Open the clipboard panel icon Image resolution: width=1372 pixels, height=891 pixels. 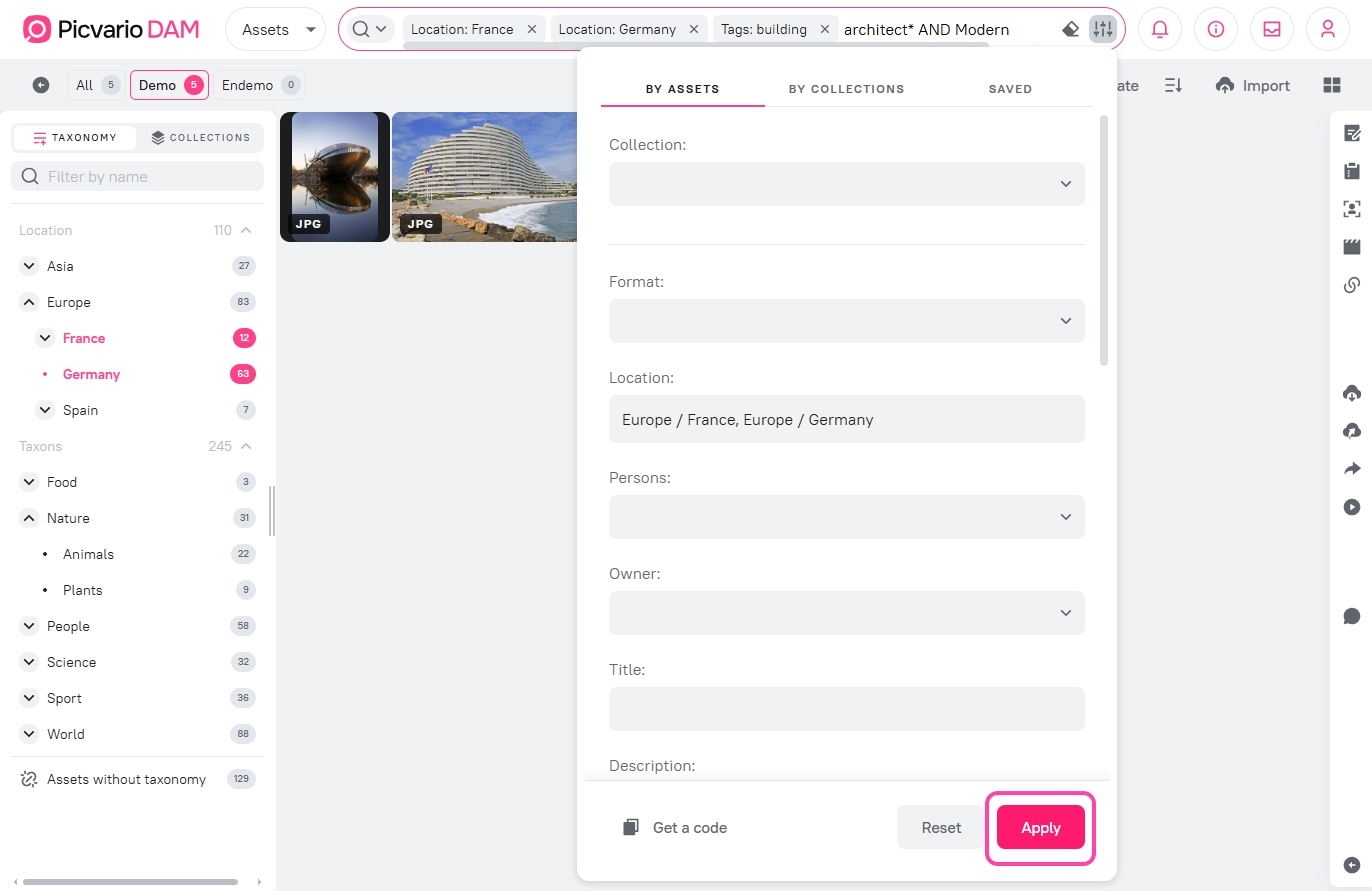click(x=1352, y=171)
